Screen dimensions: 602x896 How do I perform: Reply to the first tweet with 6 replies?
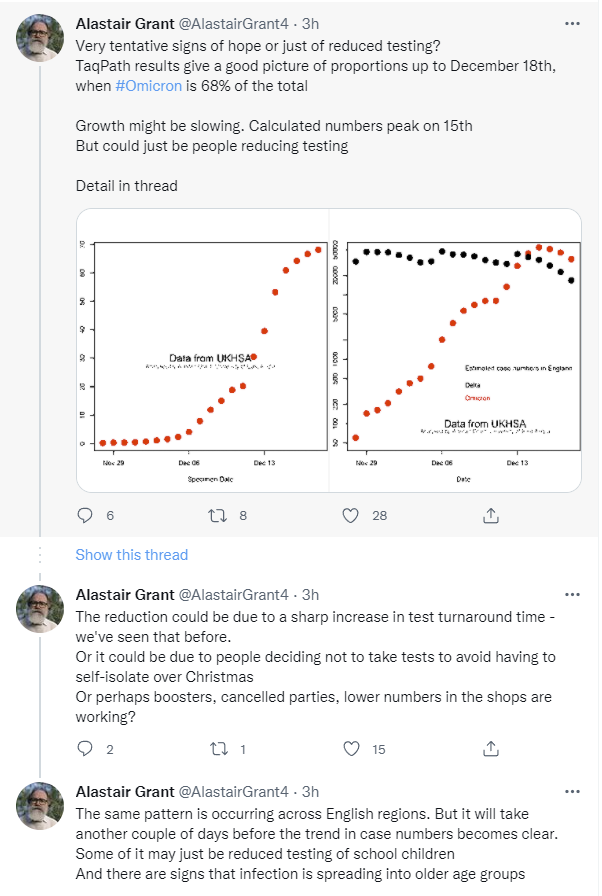(x=85, y=516)
